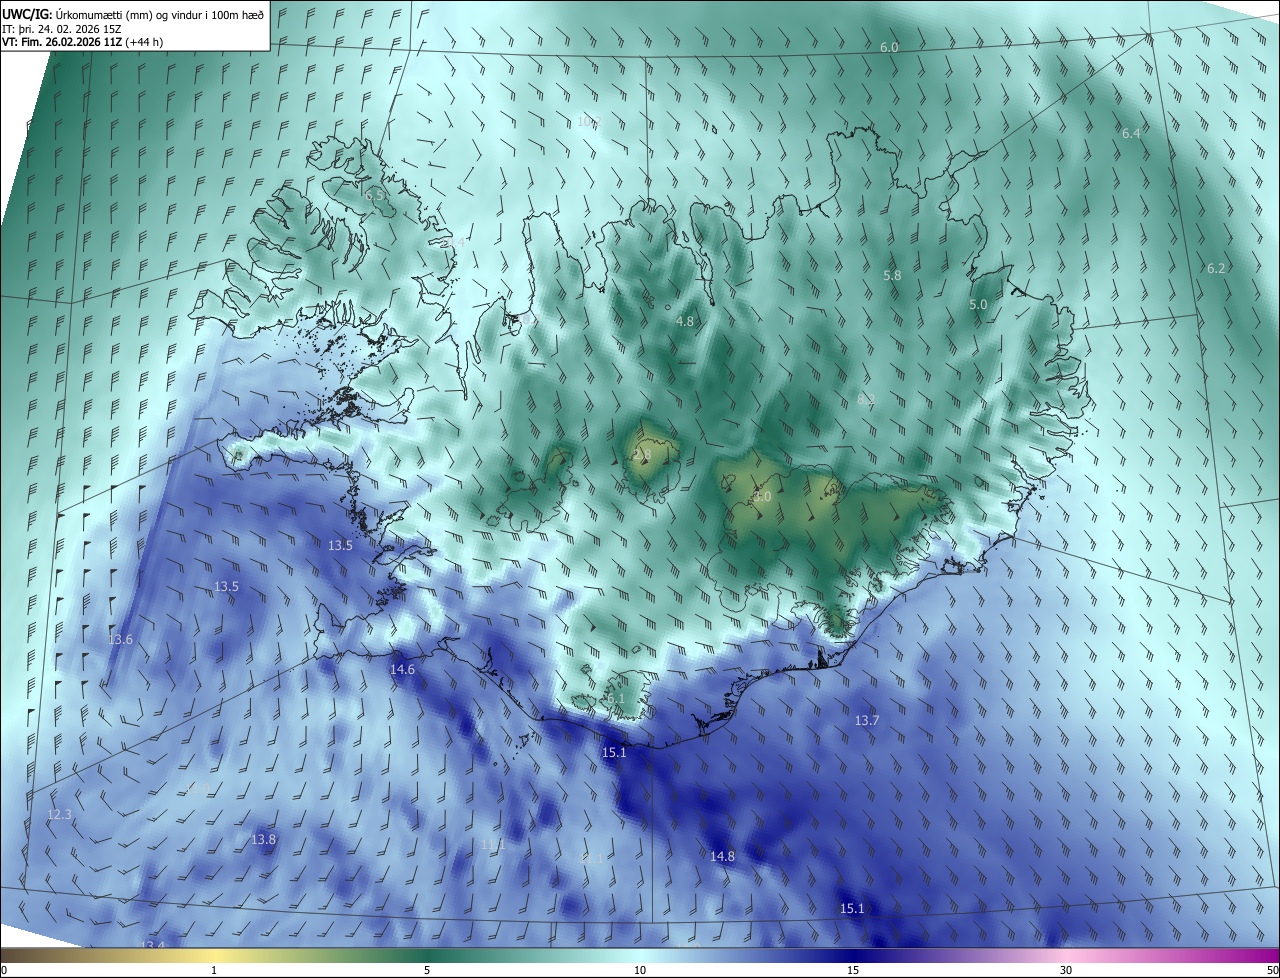Click the 'IT: þri. 24. 02. 2026 15Z' line
The height and width of the screenshot is (978, 1280).
pyautogui.click(x=62, y=29)
